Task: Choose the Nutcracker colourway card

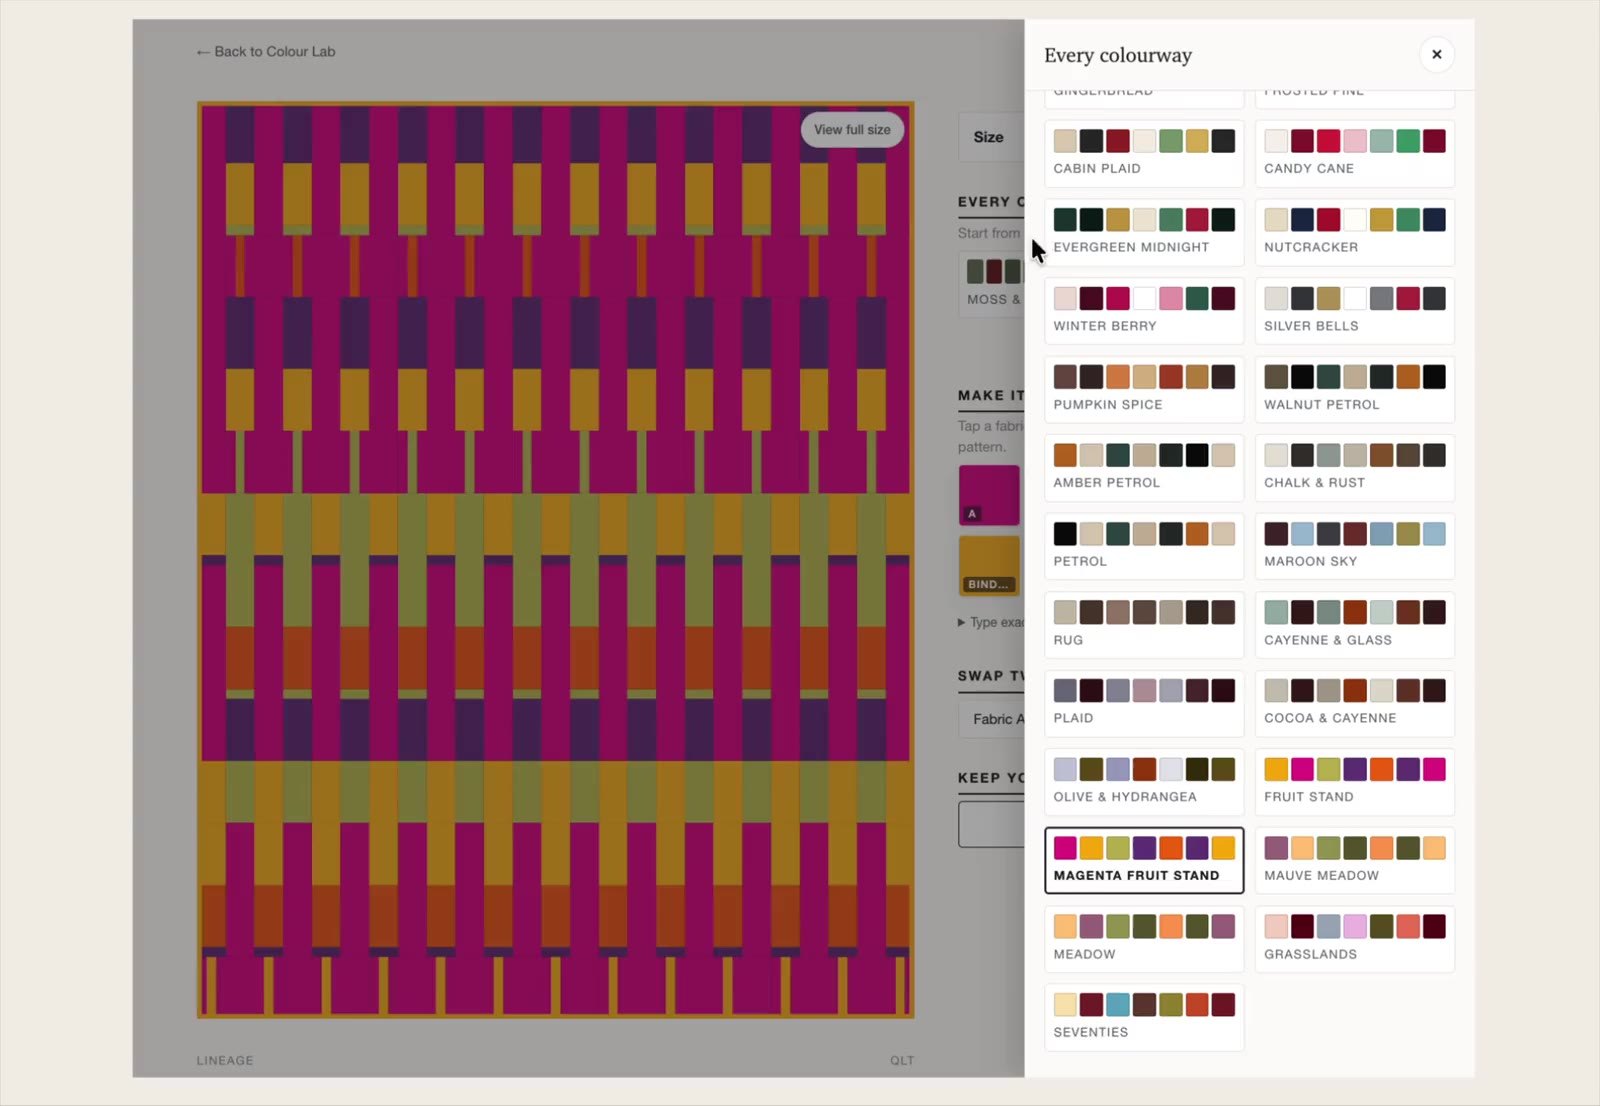Action: click(x=1355, y=232)
